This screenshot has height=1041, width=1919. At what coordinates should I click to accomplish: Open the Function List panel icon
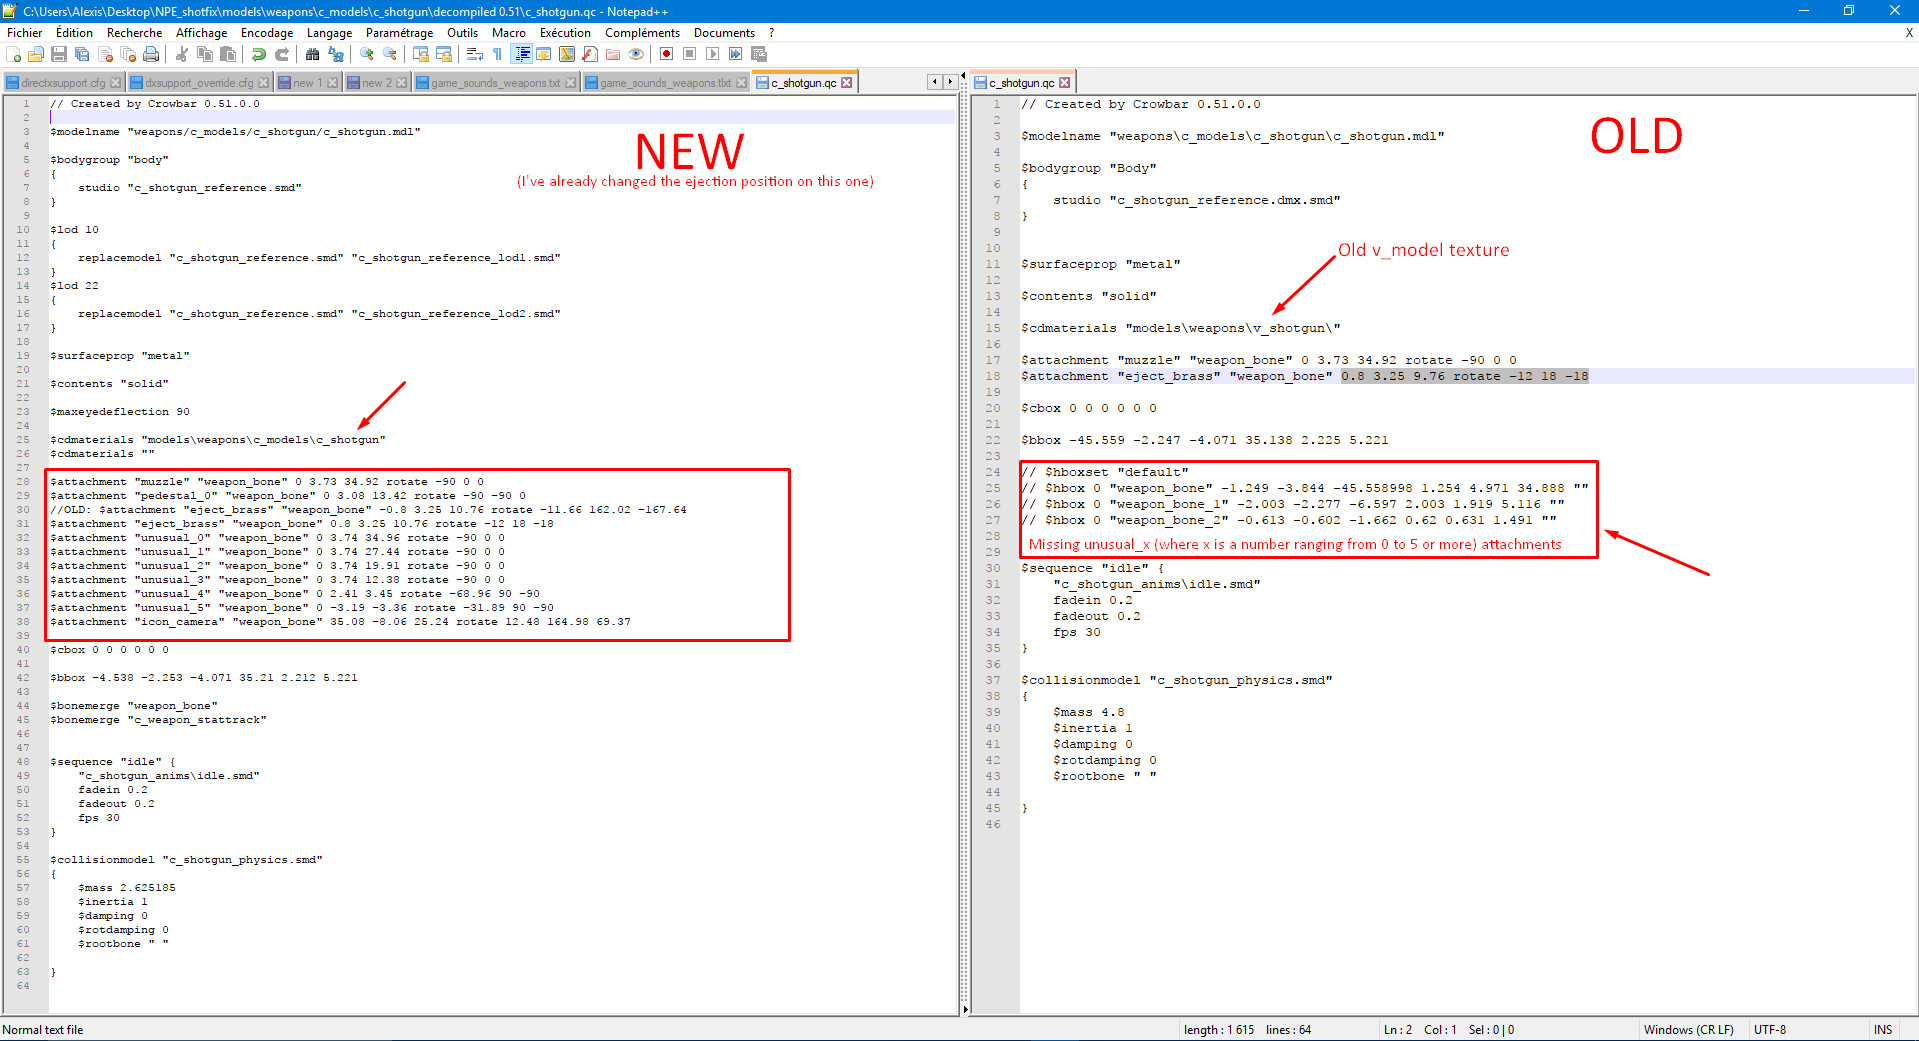click(590, 54)
